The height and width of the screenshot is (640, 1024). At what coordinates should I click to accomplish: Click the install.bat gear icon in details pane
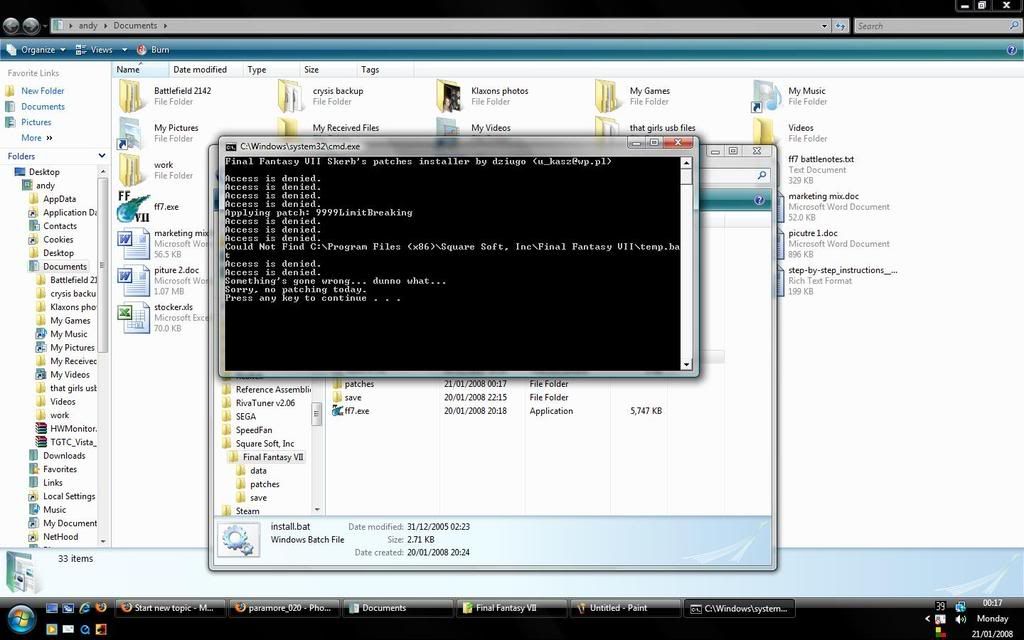(236, 540)
